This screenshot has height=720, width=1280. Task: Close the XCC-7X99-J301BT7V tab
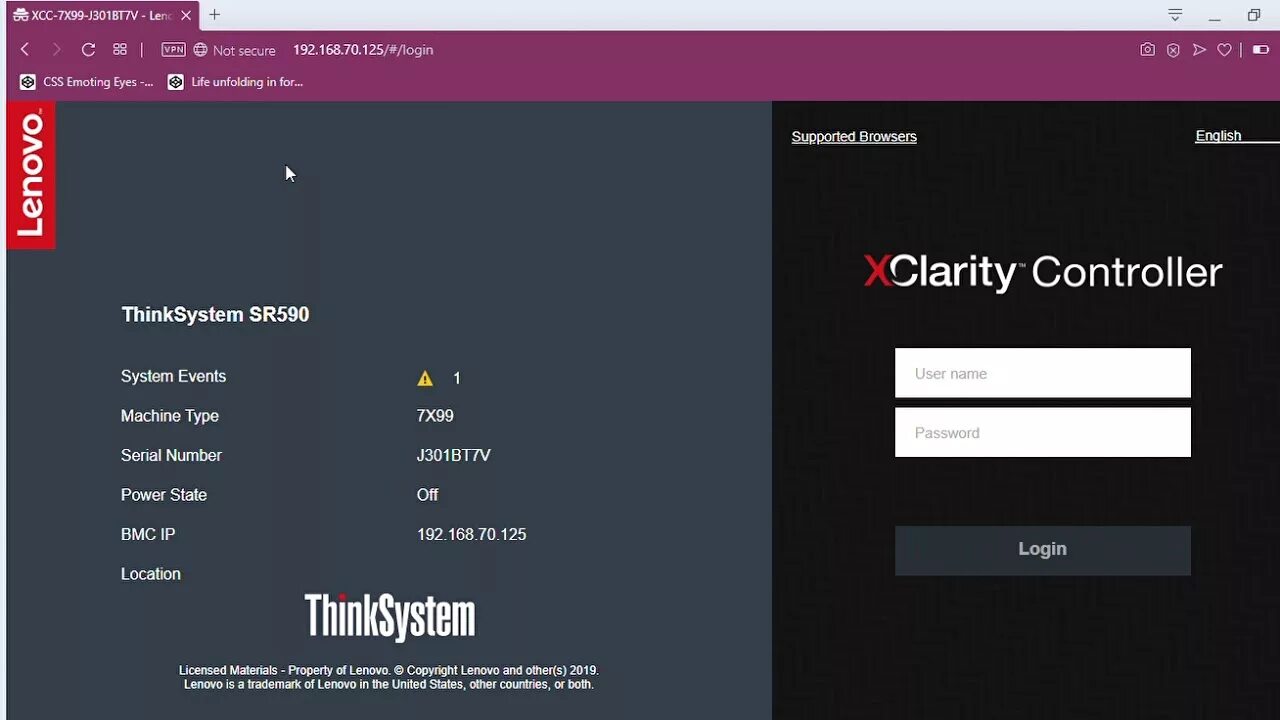[x=186, y=15]
